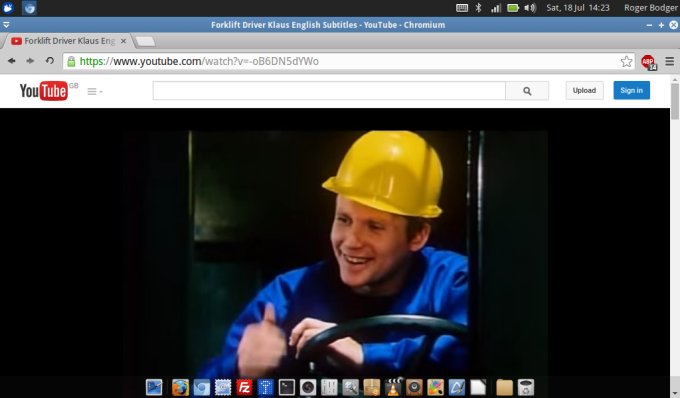Select the Chromium window in the panel
This screenshot has width=680, height=398.
click(x=29, y=7)
